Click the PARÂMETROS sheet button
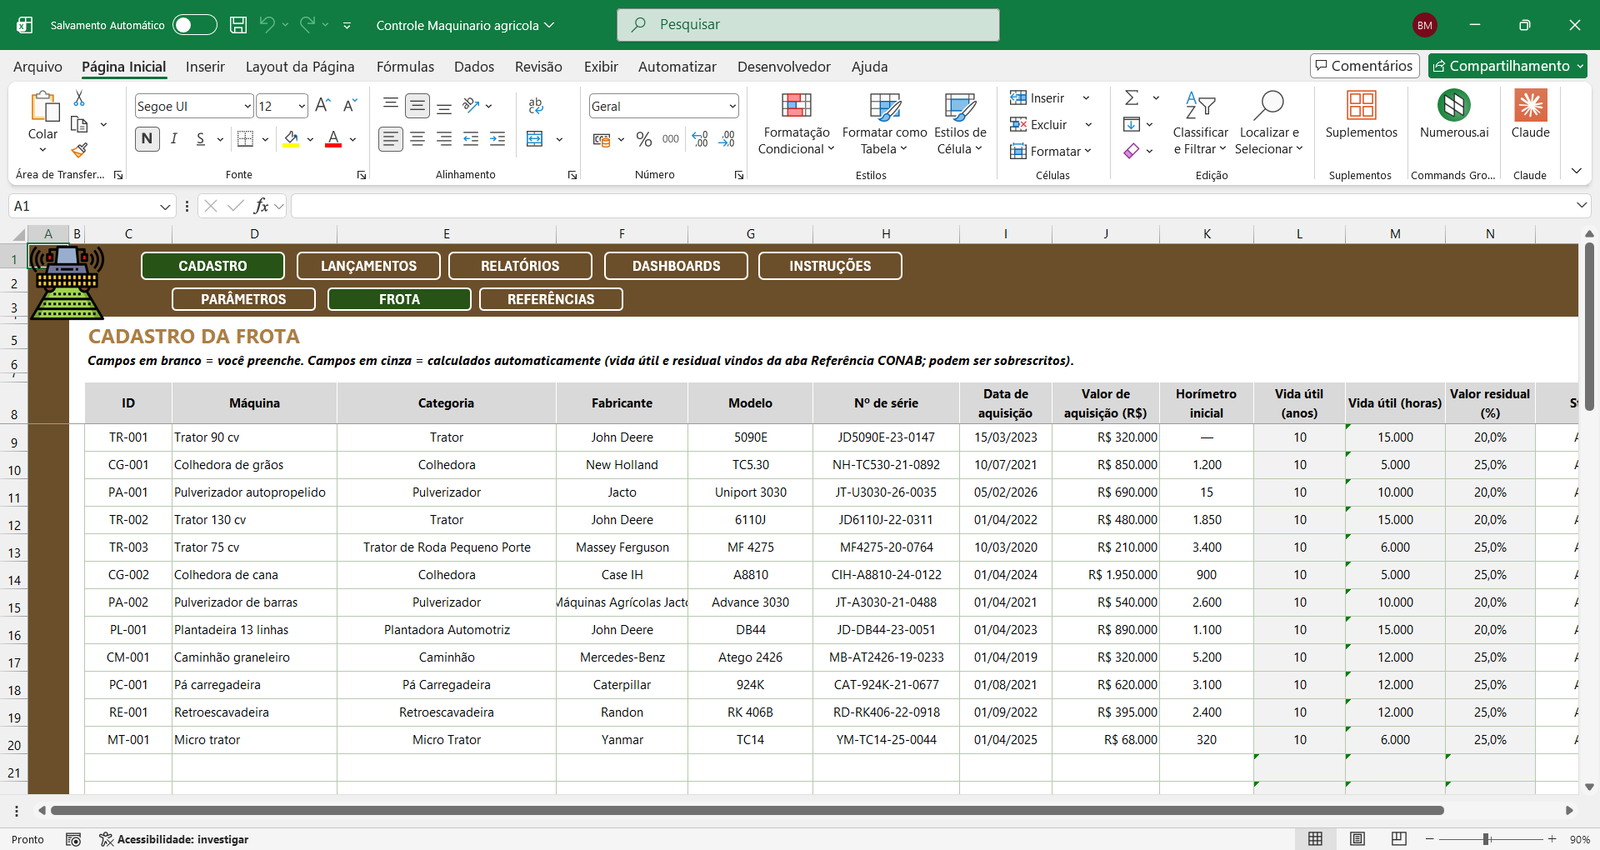Image resolution: width=1600 pixels, height=850 pixels. tap(244, 299)
